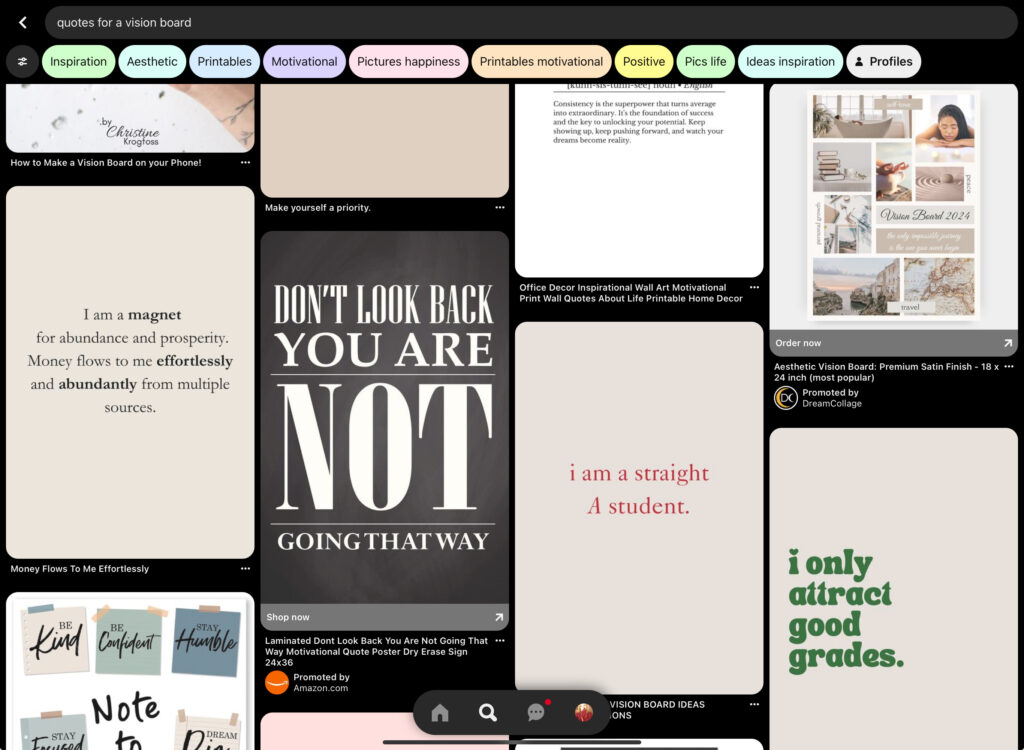The height and width of the screenshot is (750, 1024).
Task: Open more options for Aesthetic Vision Board pin
Action: [x=1009, y=367]
